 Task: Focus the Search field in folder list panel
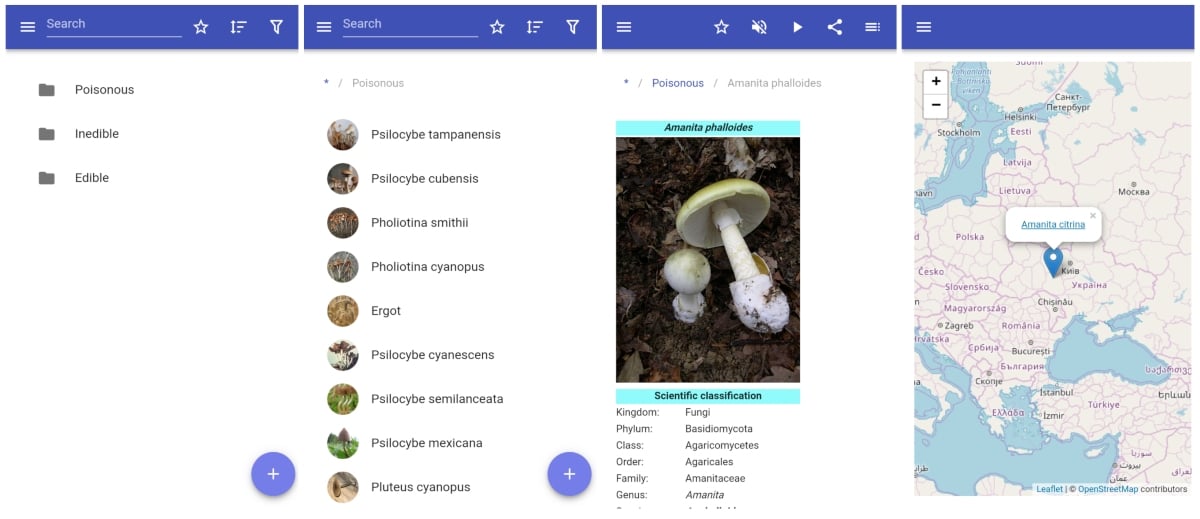pos(114,24)
